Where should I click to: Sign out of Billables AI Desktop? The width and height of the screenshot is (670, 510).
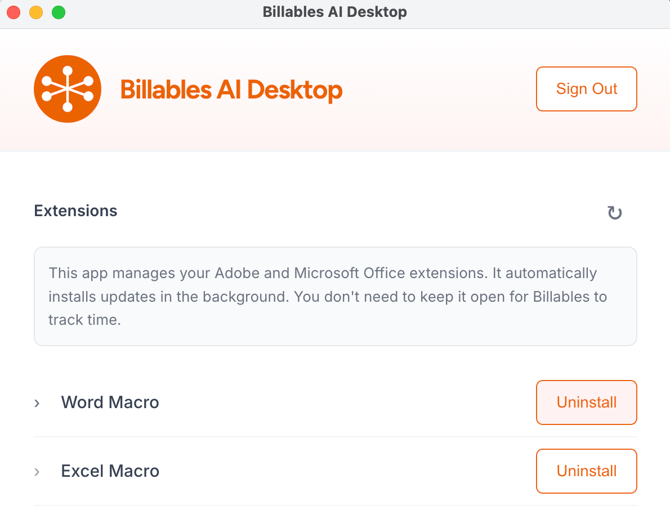click(586, 89)
